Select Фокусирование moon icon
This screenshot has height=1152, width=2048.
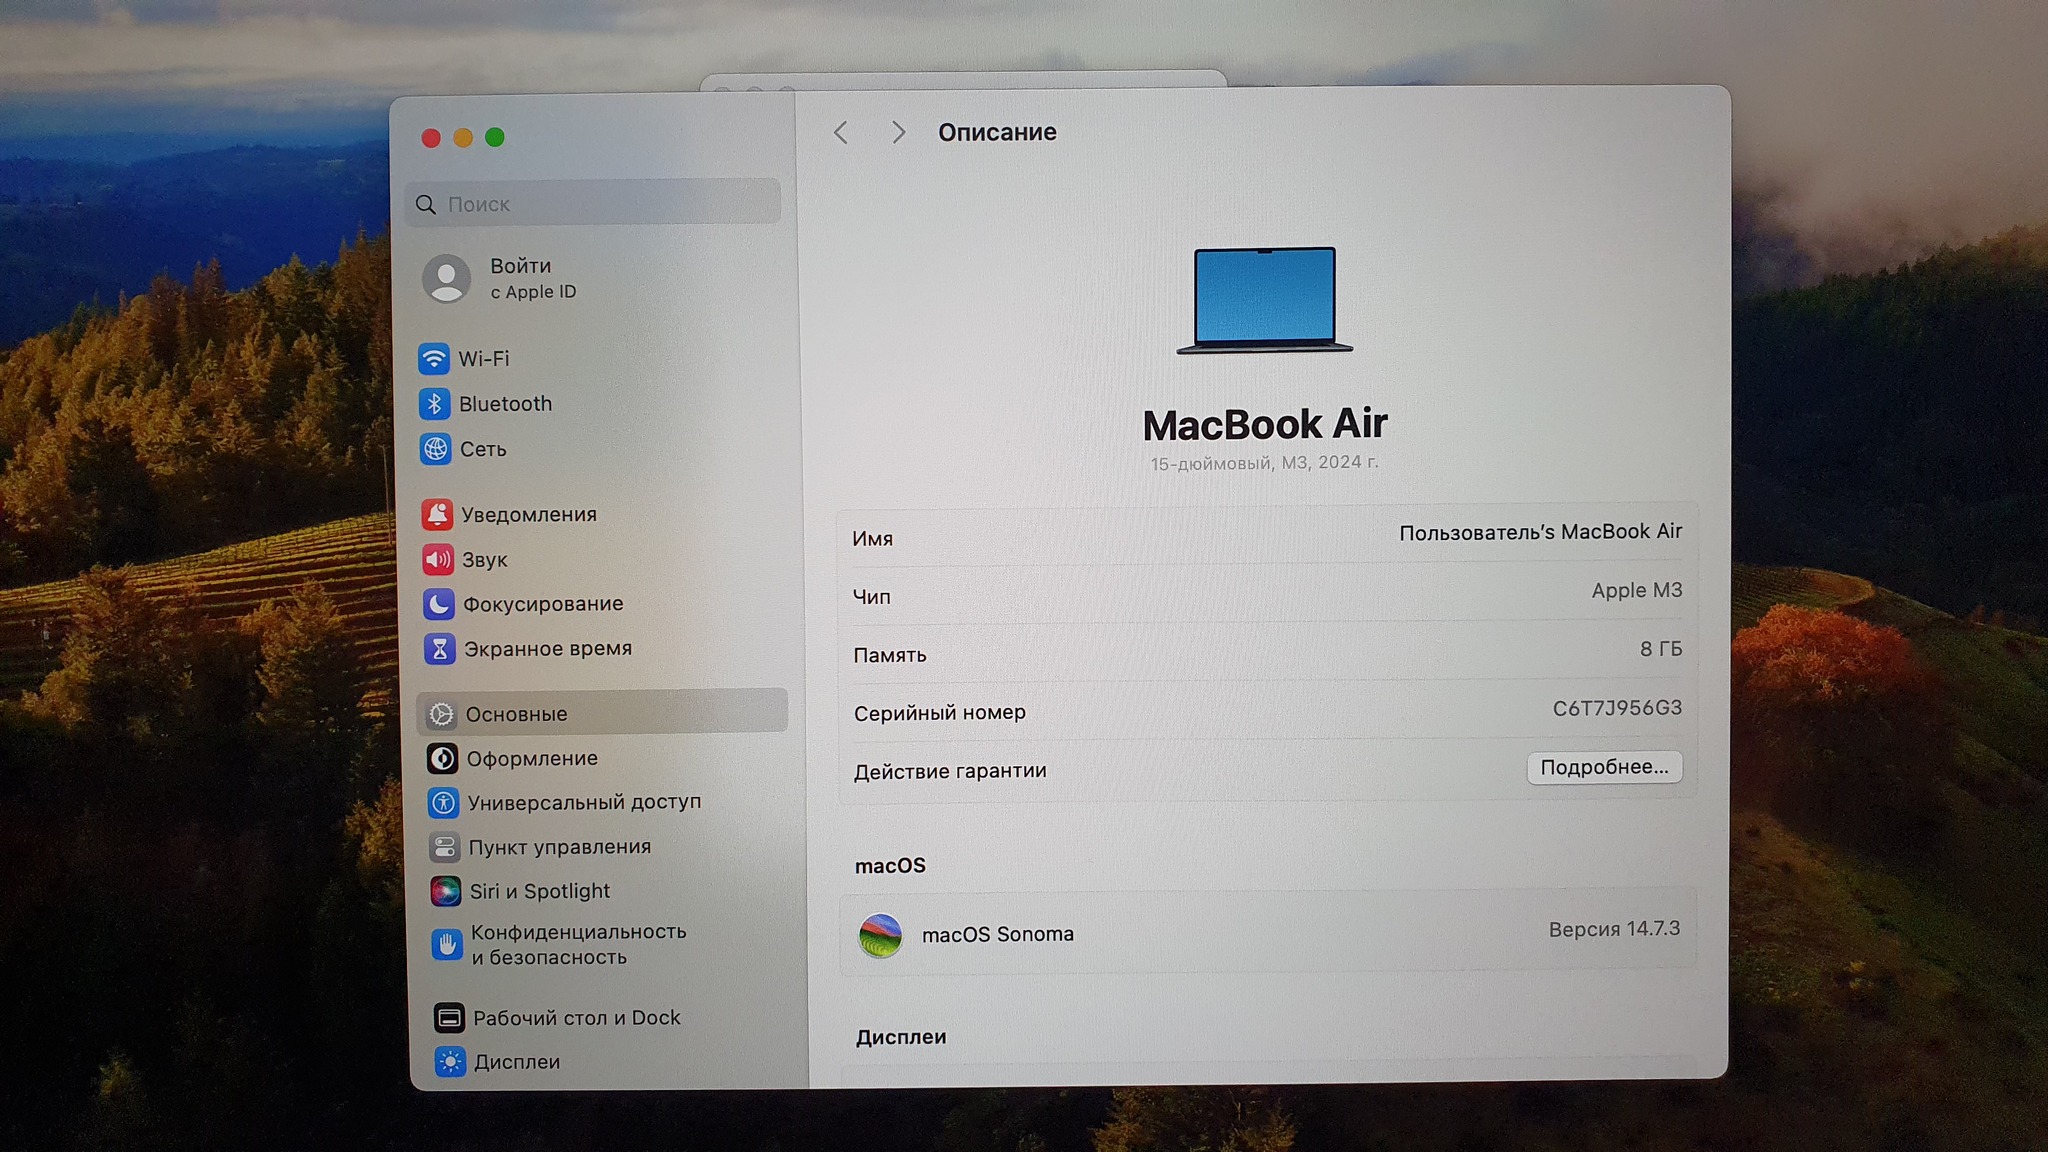(438, 604)
